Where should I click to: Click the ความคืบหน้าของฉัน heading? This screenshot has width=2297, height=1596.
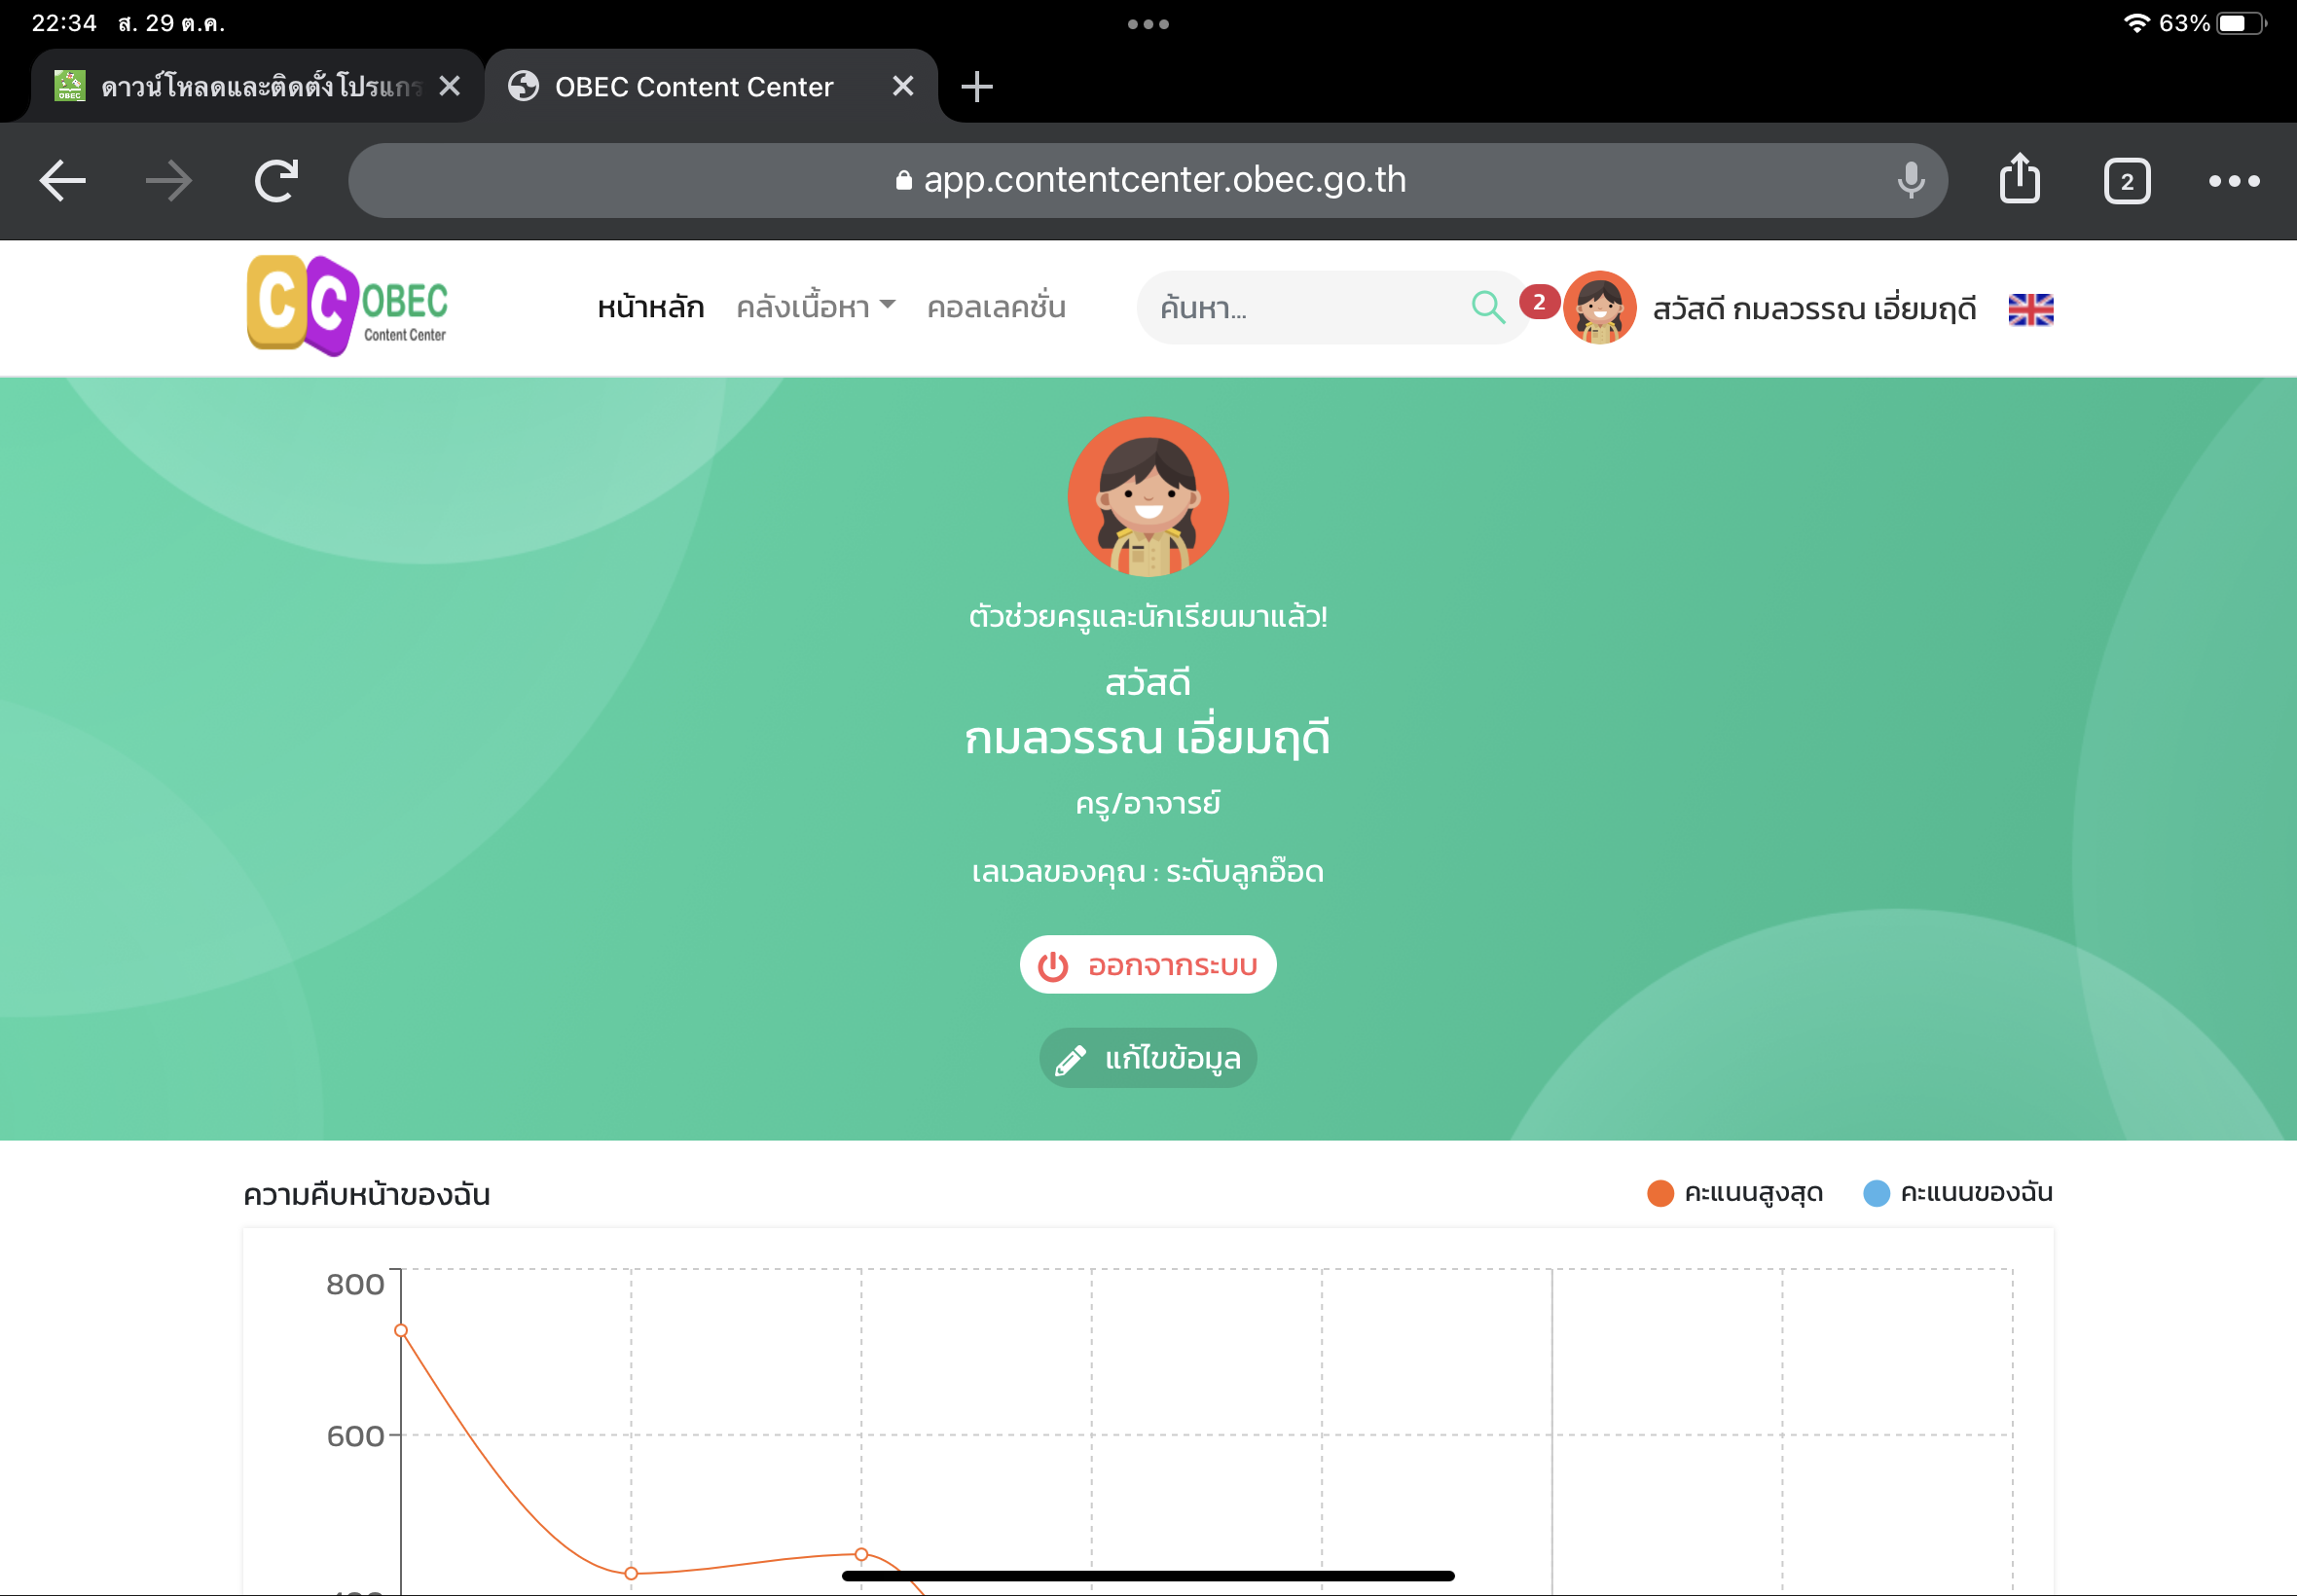pos(366,1195)
